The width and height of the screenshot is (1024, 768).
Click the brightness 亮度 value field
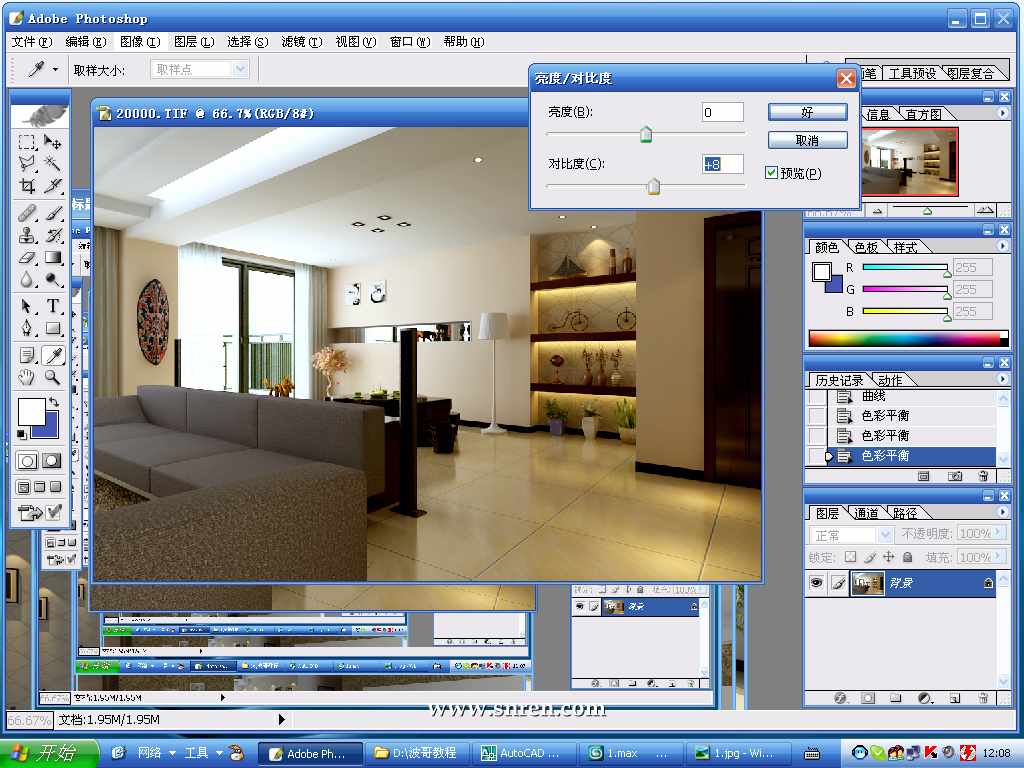722,112
